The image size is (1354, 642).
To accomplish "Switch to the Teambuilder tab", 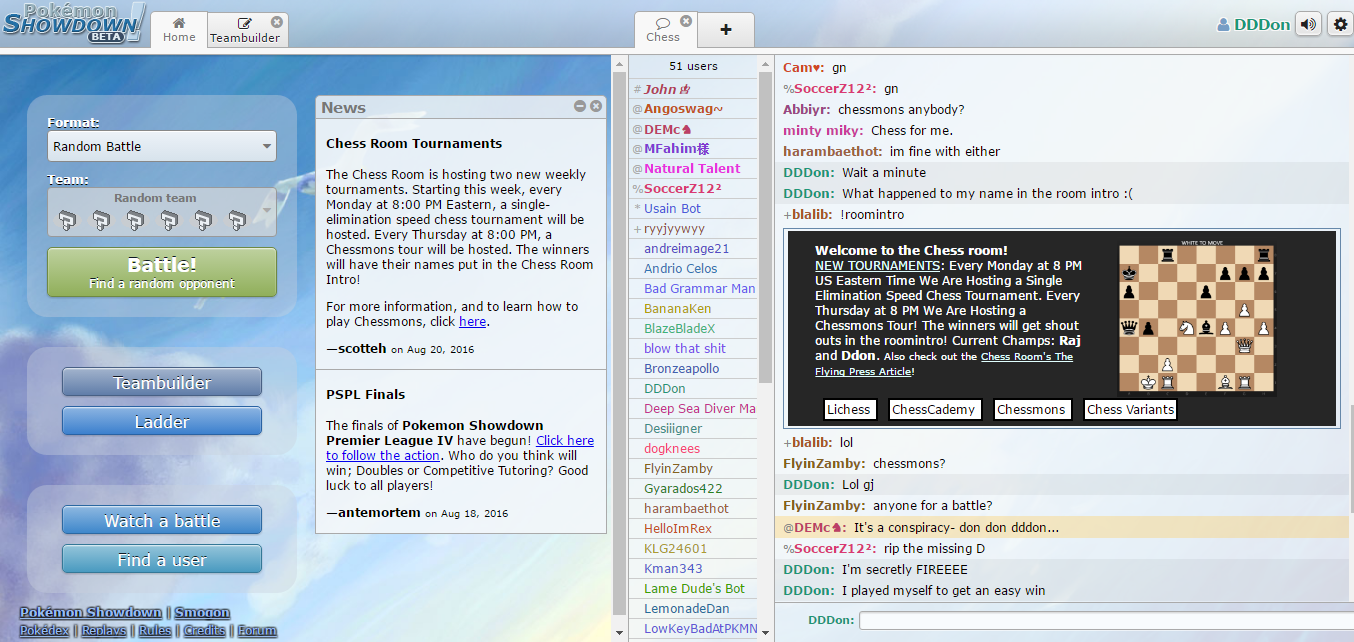I will coord(246,30).
